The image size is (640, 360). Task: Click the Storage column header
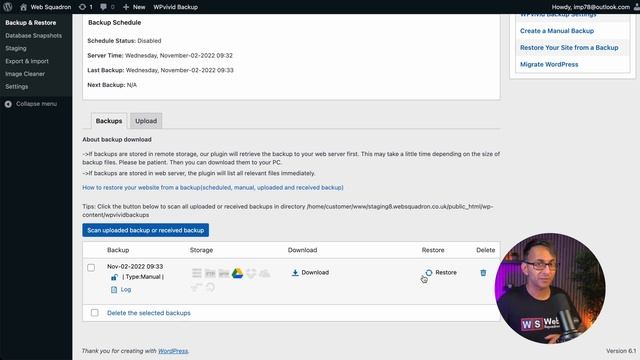pos(201,250)
